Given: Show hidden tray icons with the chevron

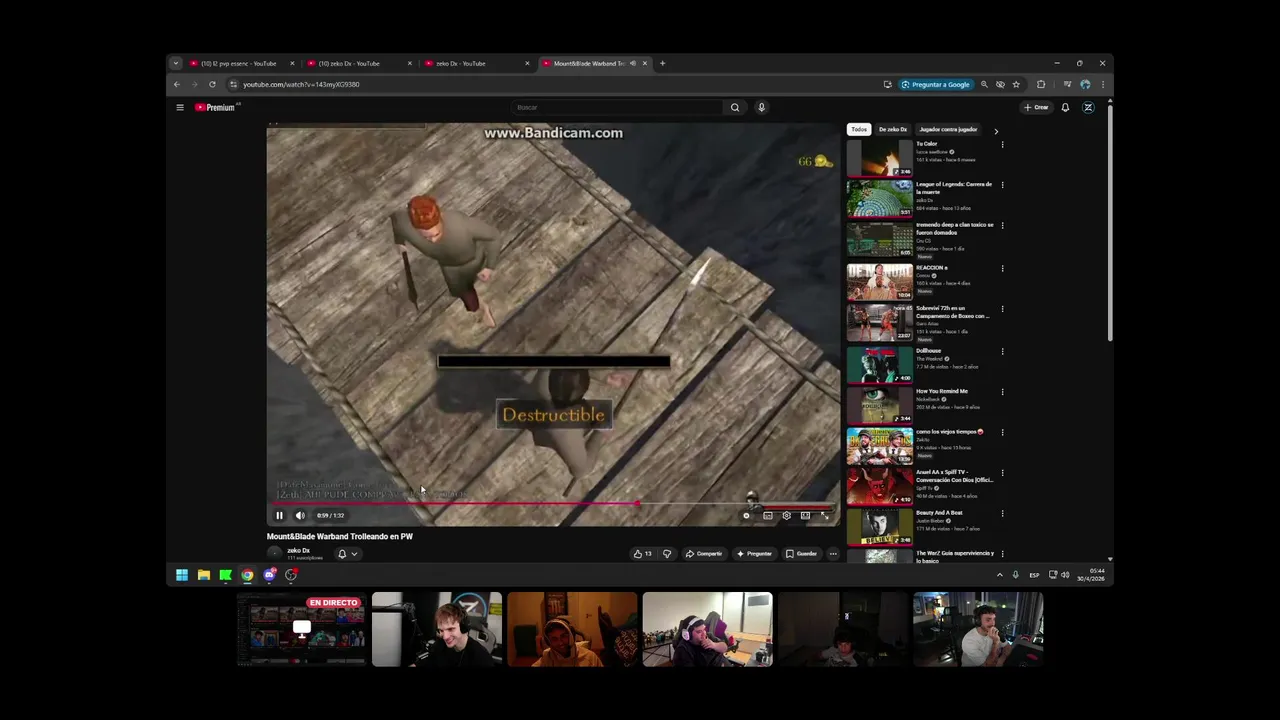Looking at the screenshot, I should pos(999,575).
